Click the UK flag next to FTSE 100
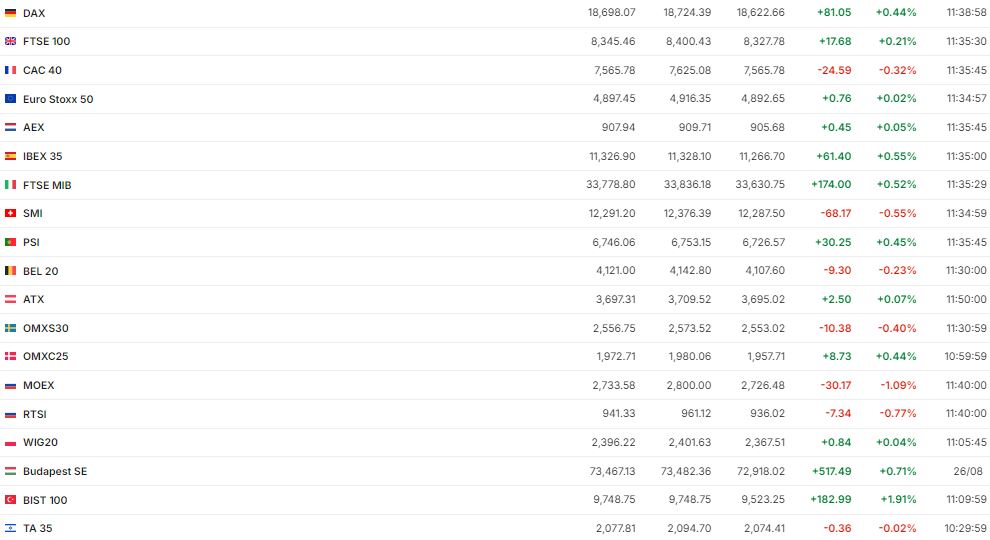Image resolution: width=990 pixels, height=540 pixels. click(10, 41)
